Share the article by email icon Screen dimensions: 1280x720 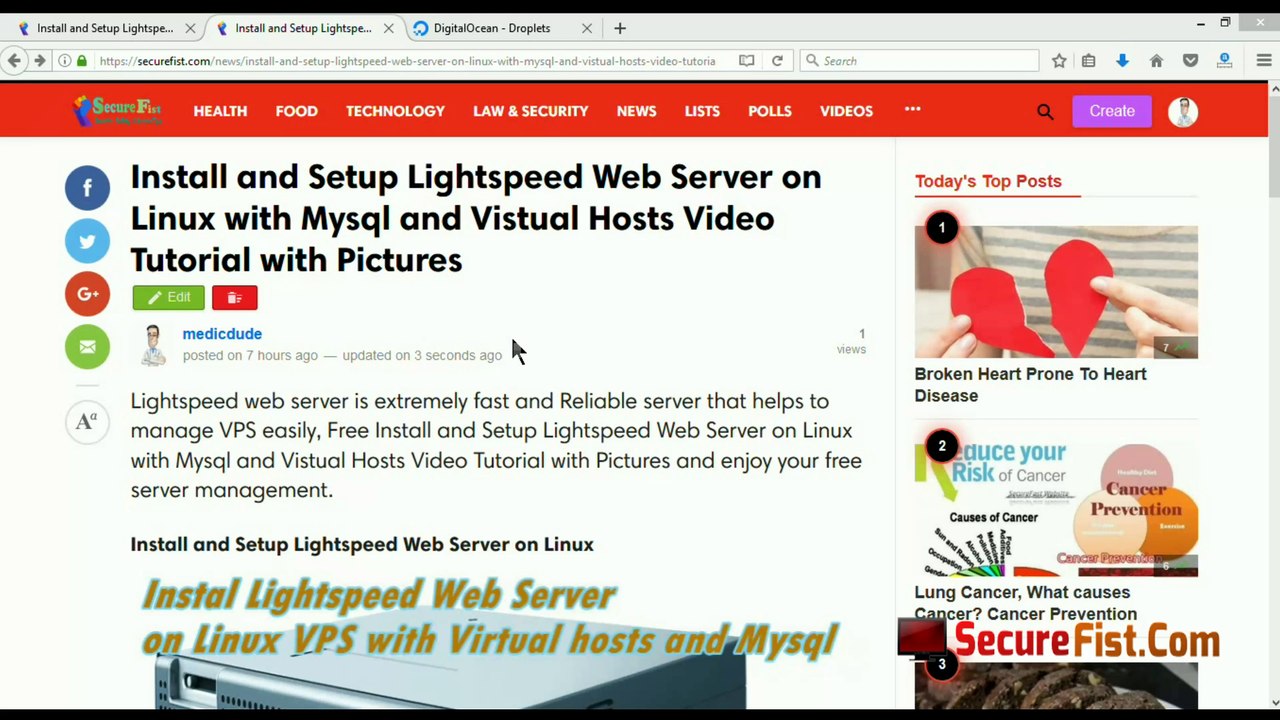click(x=87, y=347)
